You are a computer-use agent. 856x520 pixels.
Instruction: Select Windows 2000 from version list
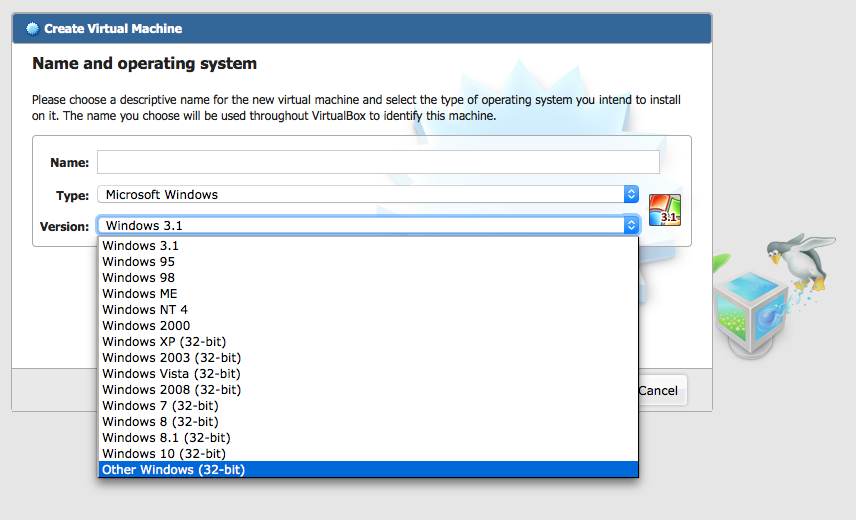click(145, 326)
